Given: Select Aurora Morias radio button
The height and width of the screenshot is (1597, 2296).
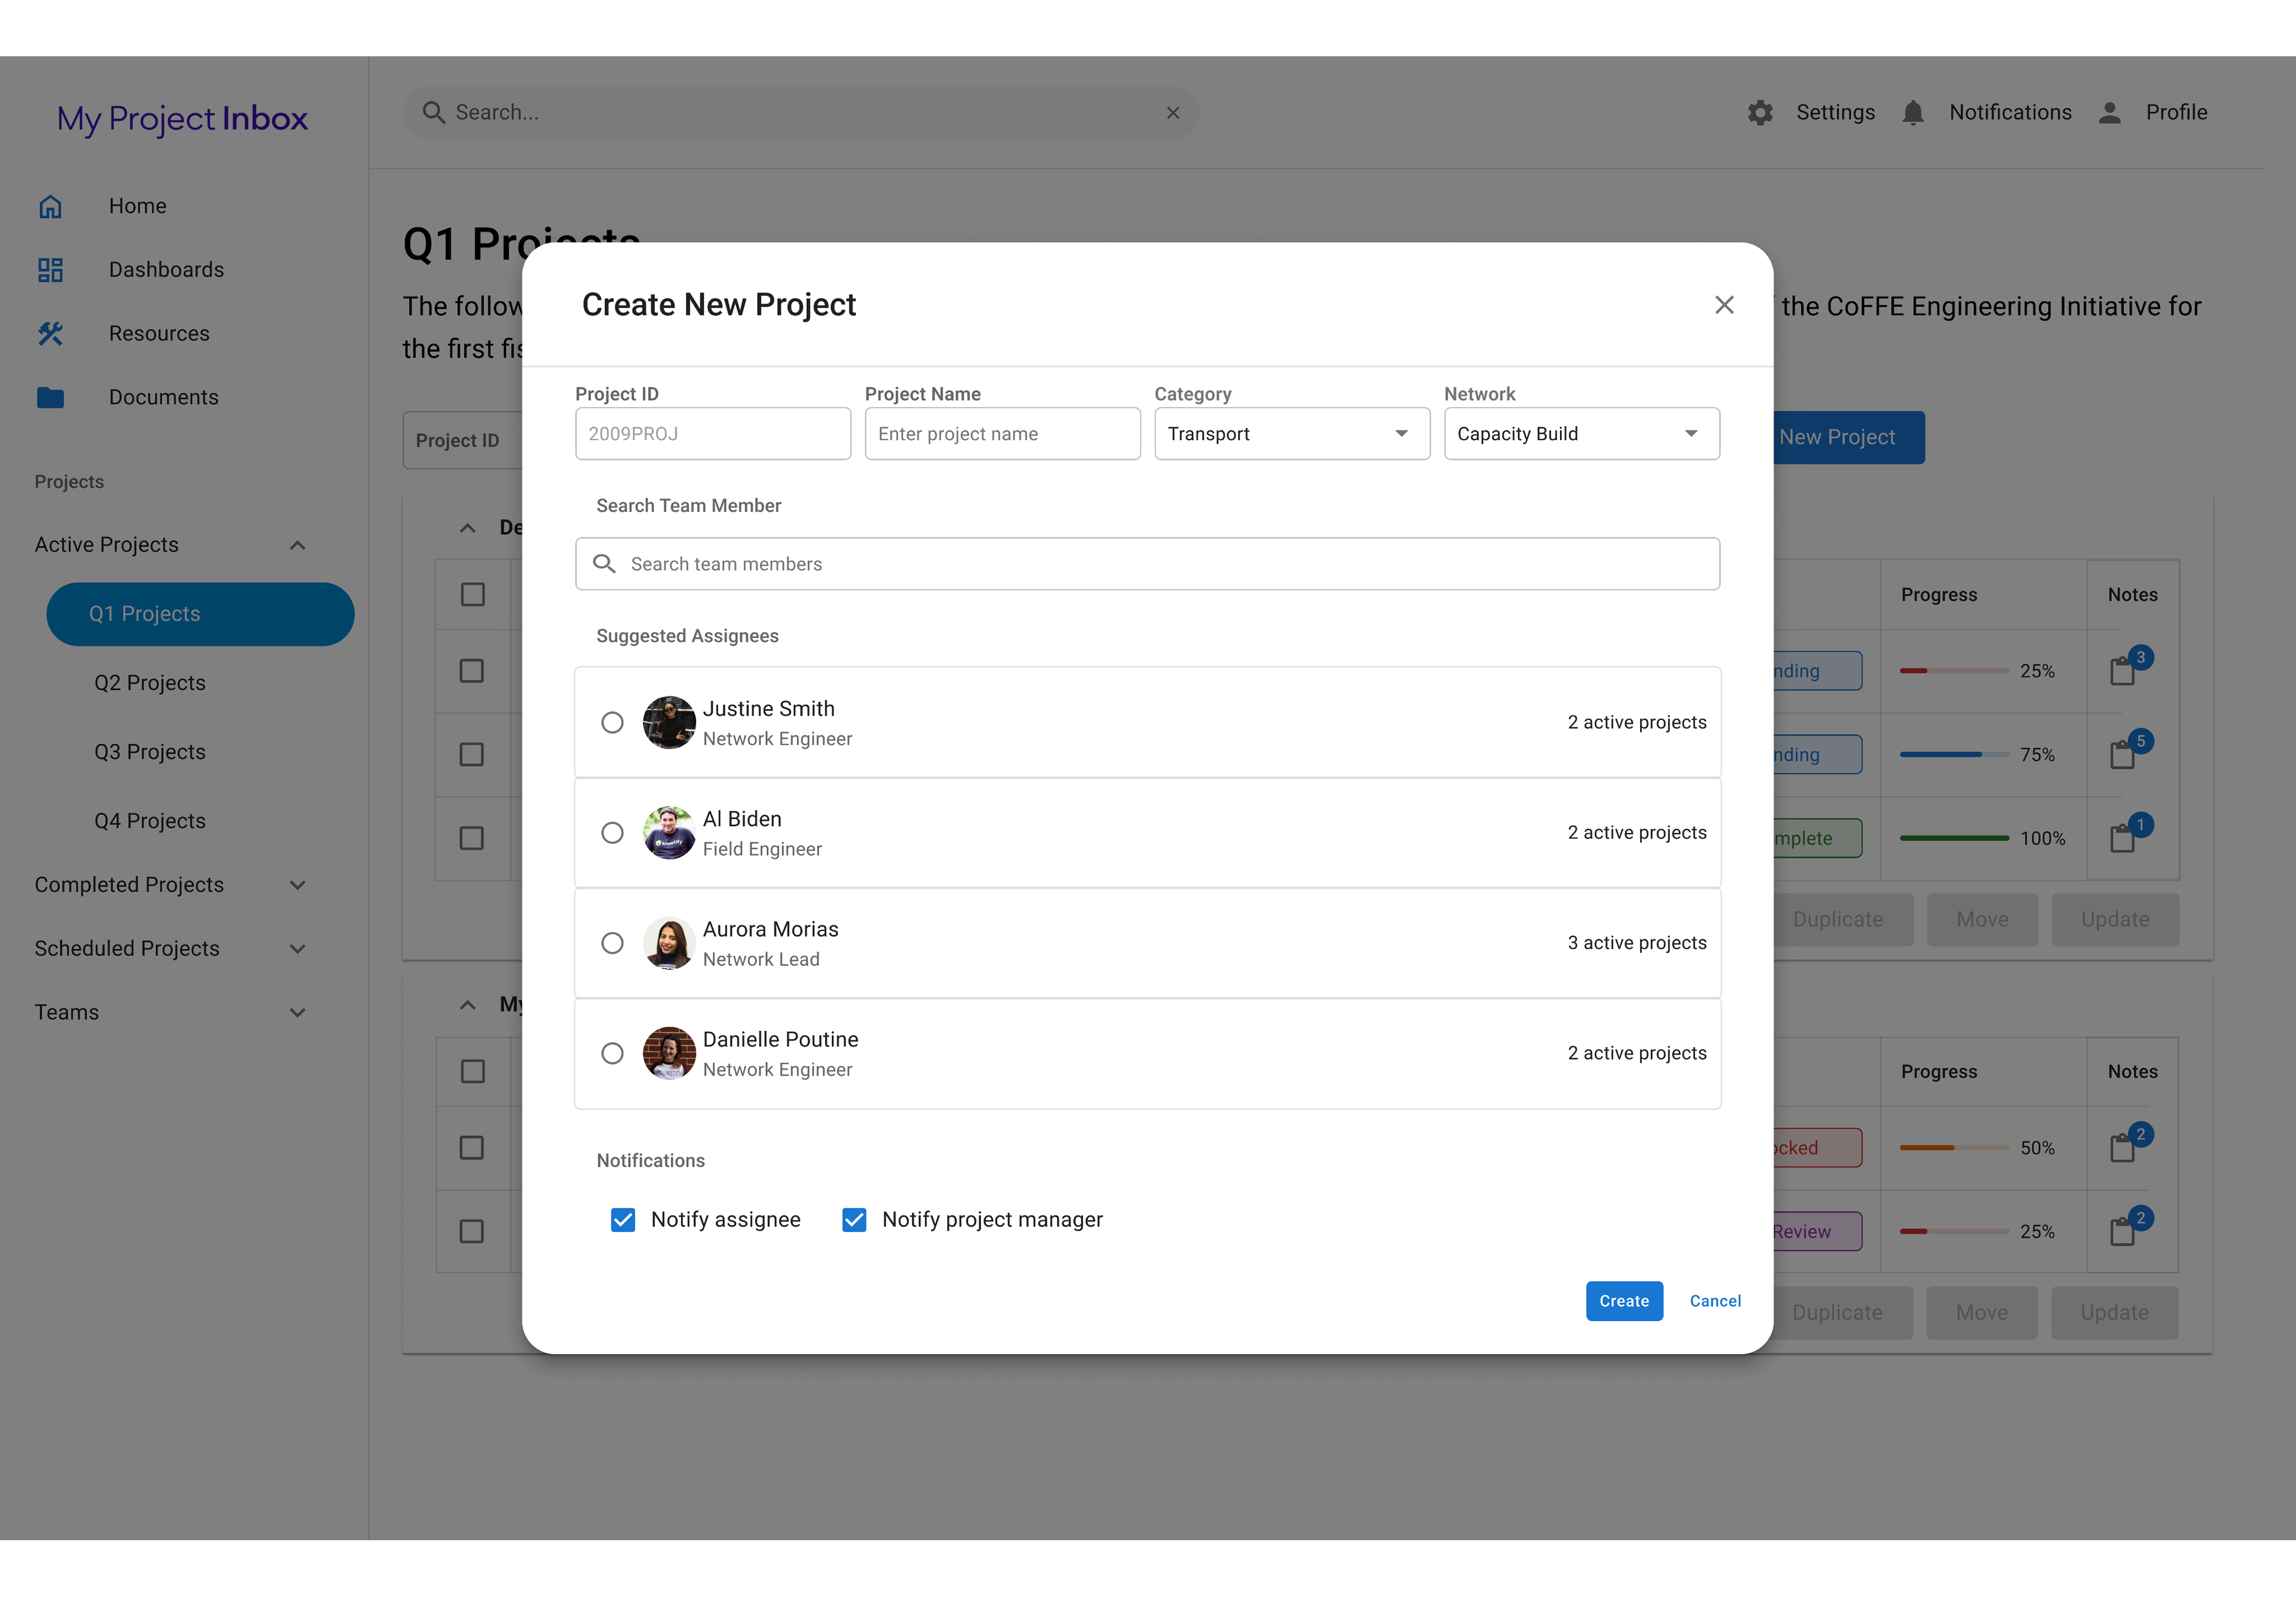Looking at the screenshot, I should click(x=612, y=943).
